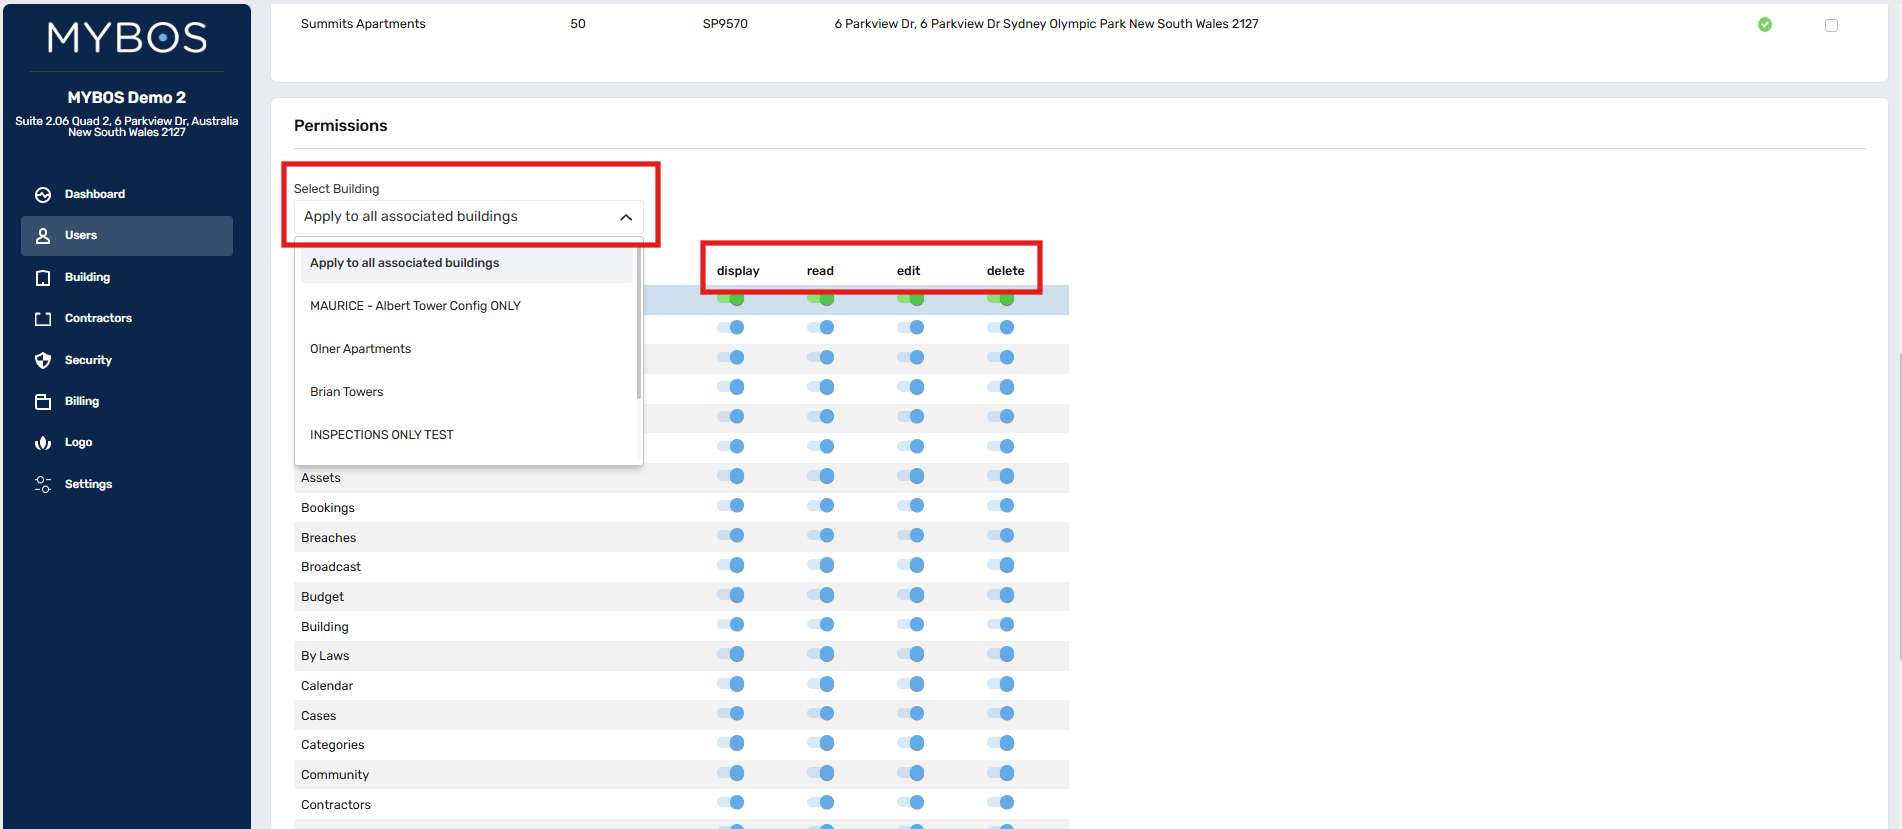
Task: Click the SP9570 plan number
Action: coord(725,24)
